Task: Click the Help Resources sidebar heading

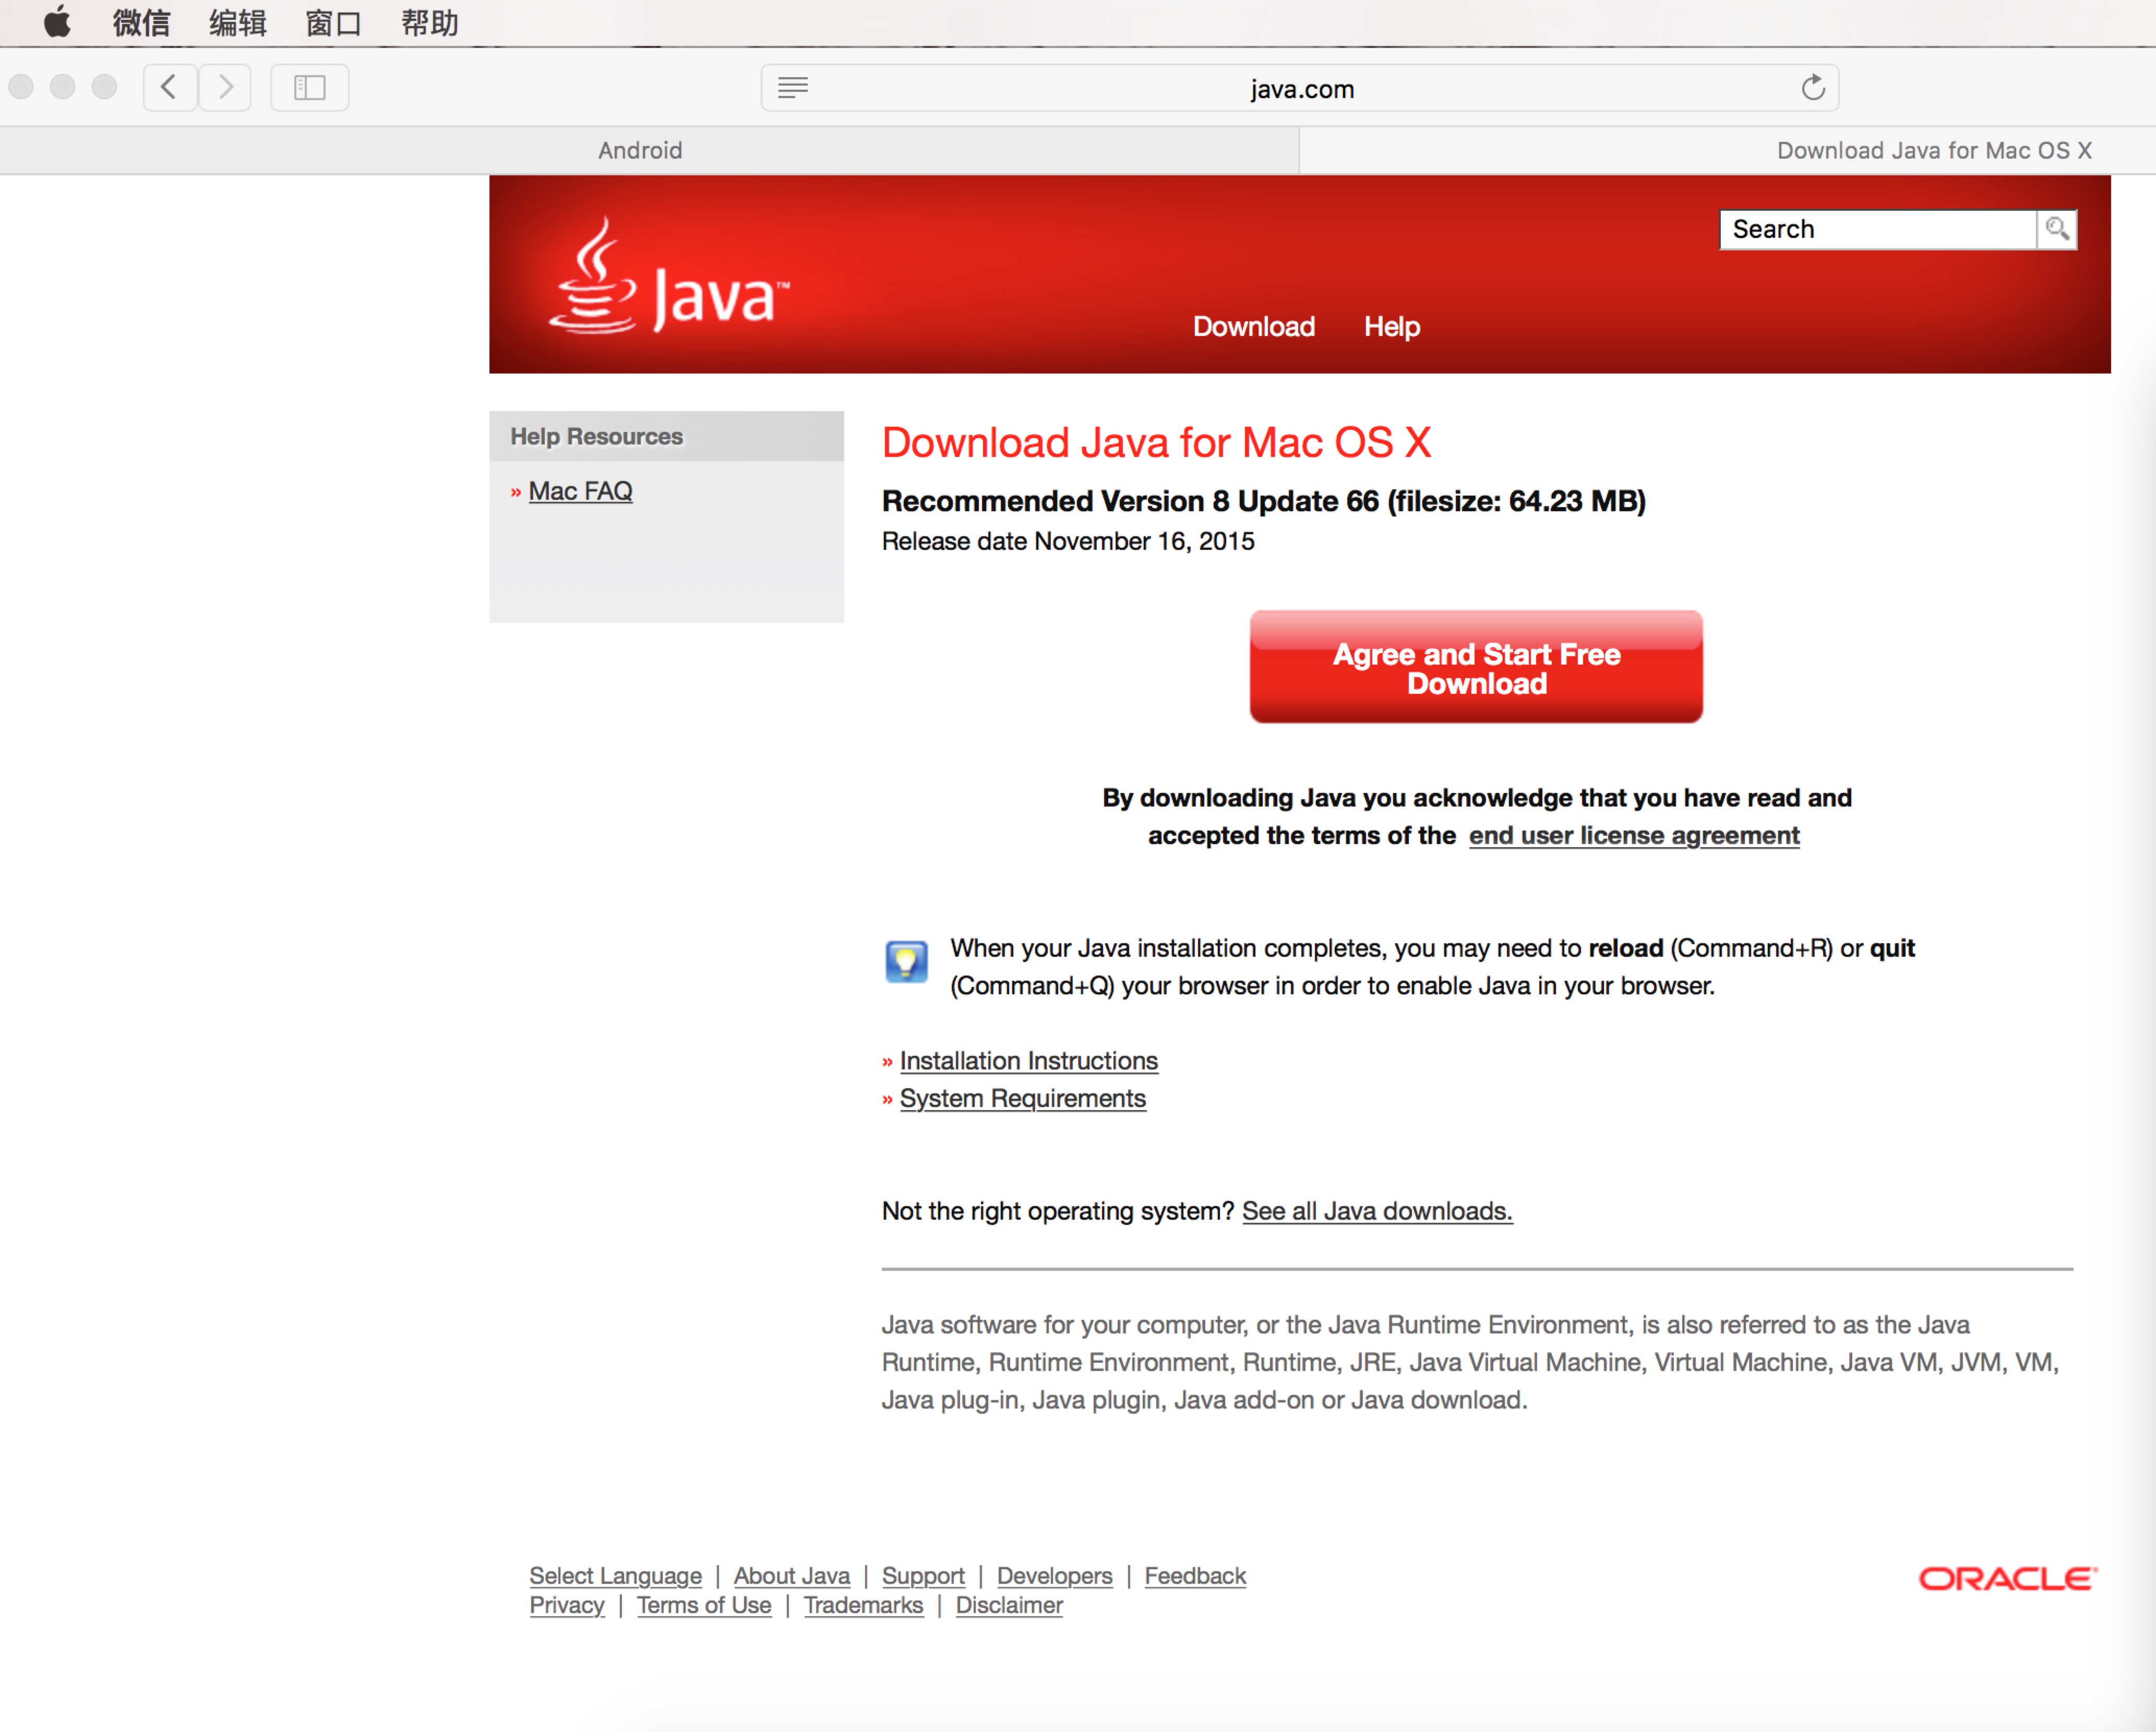Action: tap(596, 436)
